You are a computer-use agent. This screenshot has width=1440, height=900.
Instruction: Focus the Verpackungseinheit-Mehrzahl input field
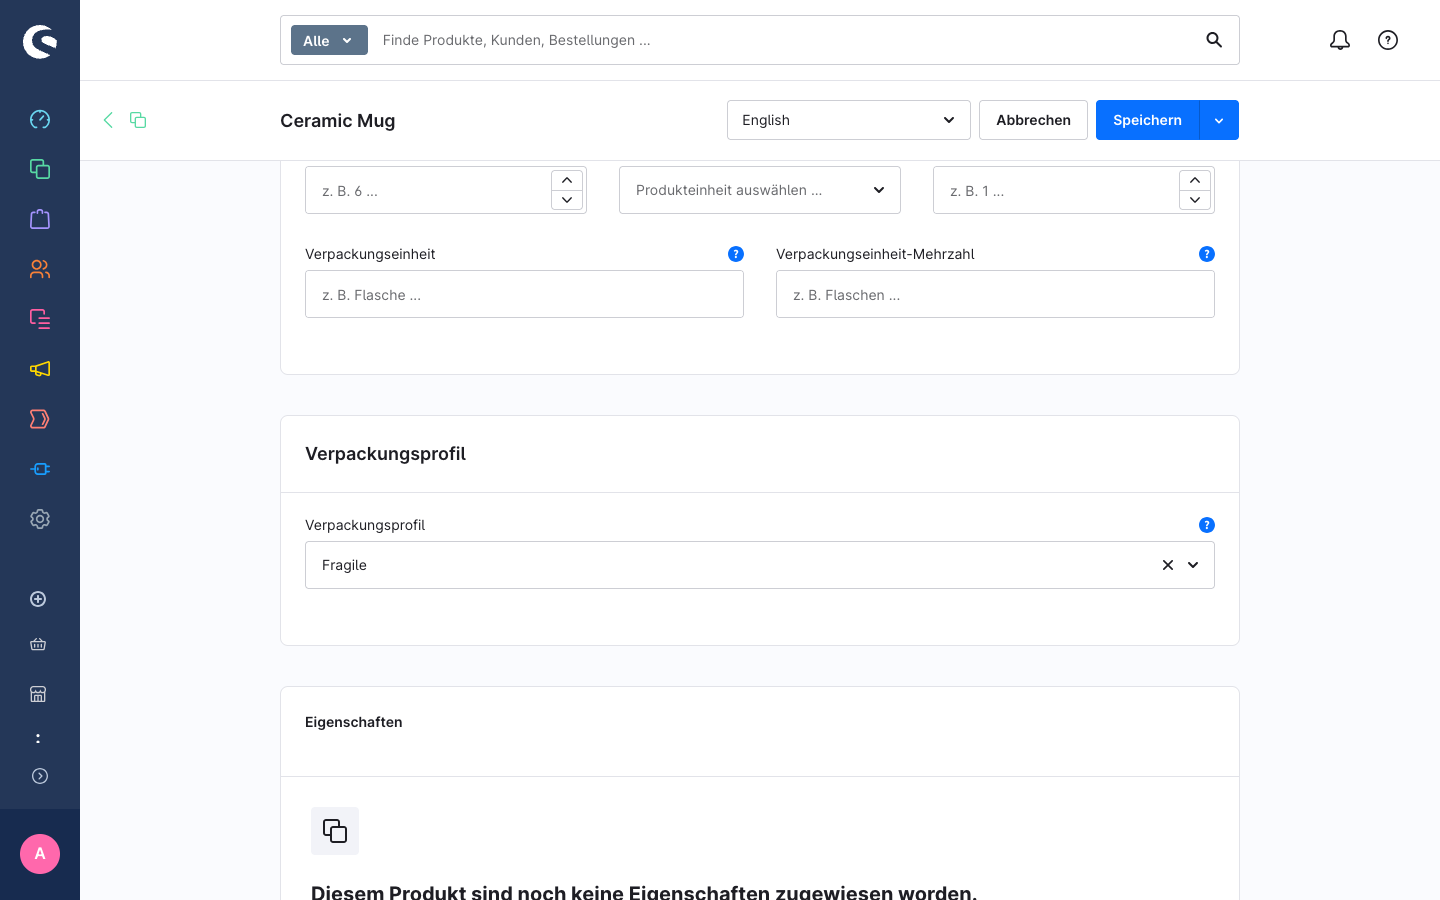click(995, 294)
